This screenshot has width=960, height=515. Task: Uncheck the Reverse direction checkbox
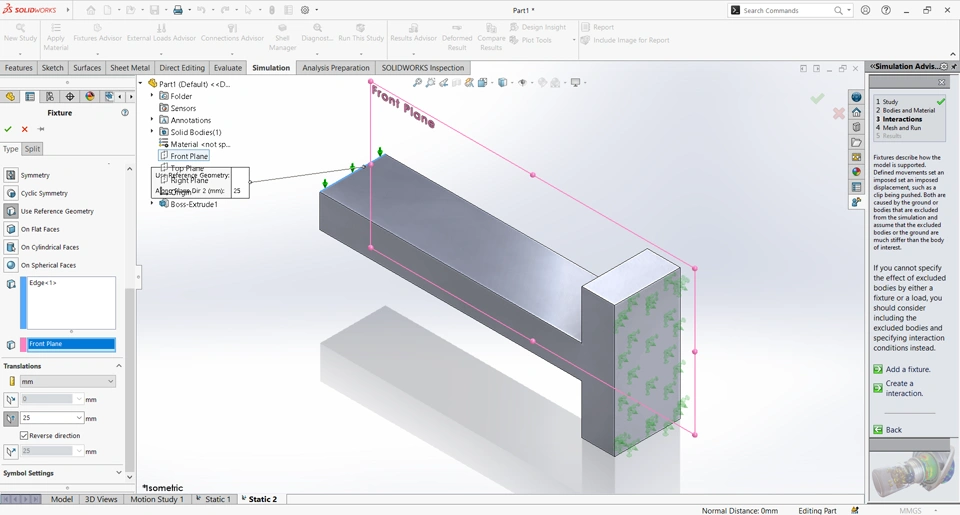click(x=24, y=435)
